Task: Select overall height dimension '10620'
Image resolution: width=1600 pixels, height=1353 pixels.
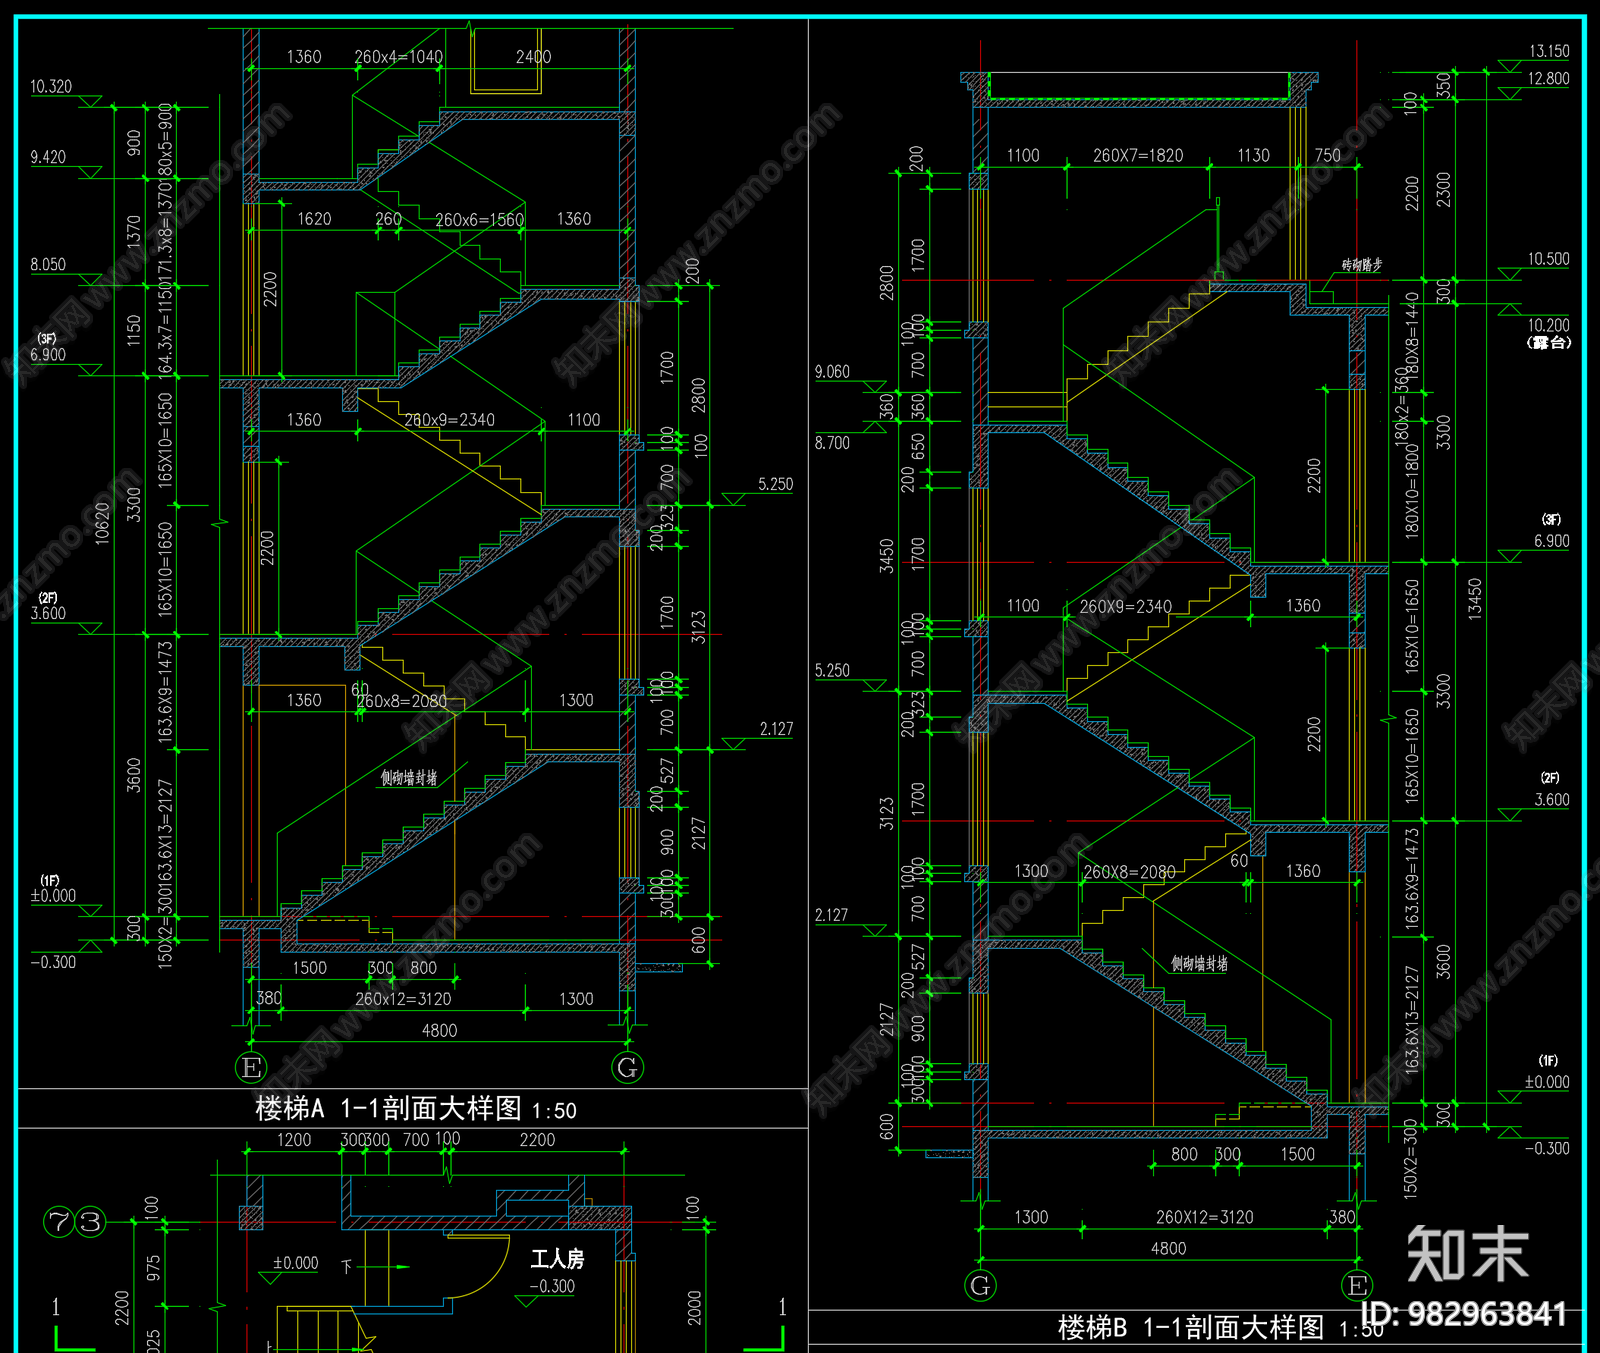Action: pos(102,523)
